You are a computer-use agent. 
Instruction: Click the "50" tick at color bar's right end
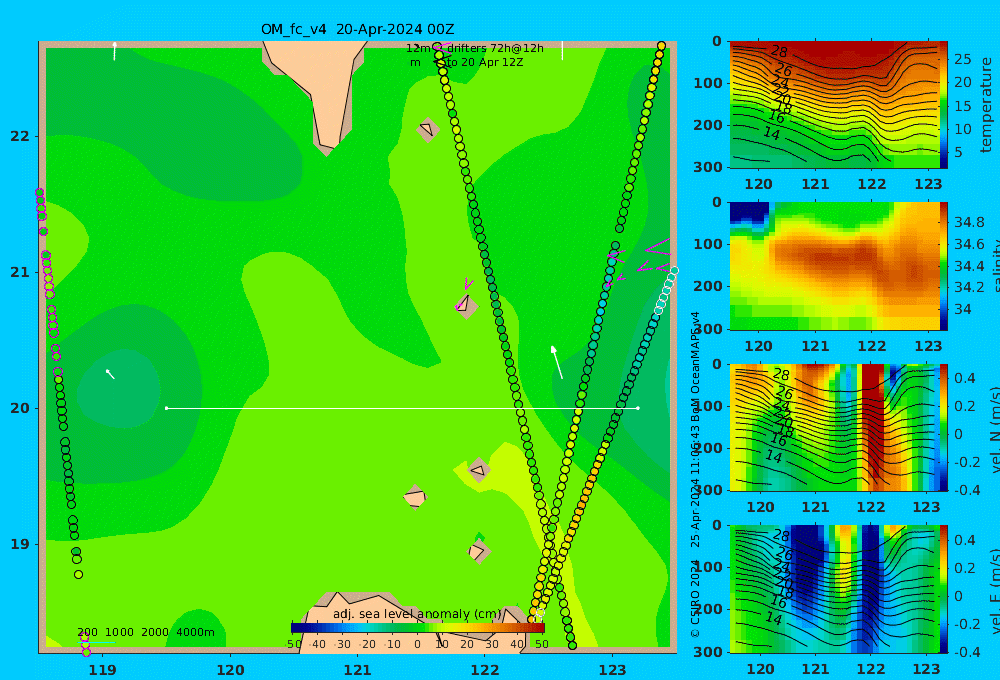pos(541,644)
